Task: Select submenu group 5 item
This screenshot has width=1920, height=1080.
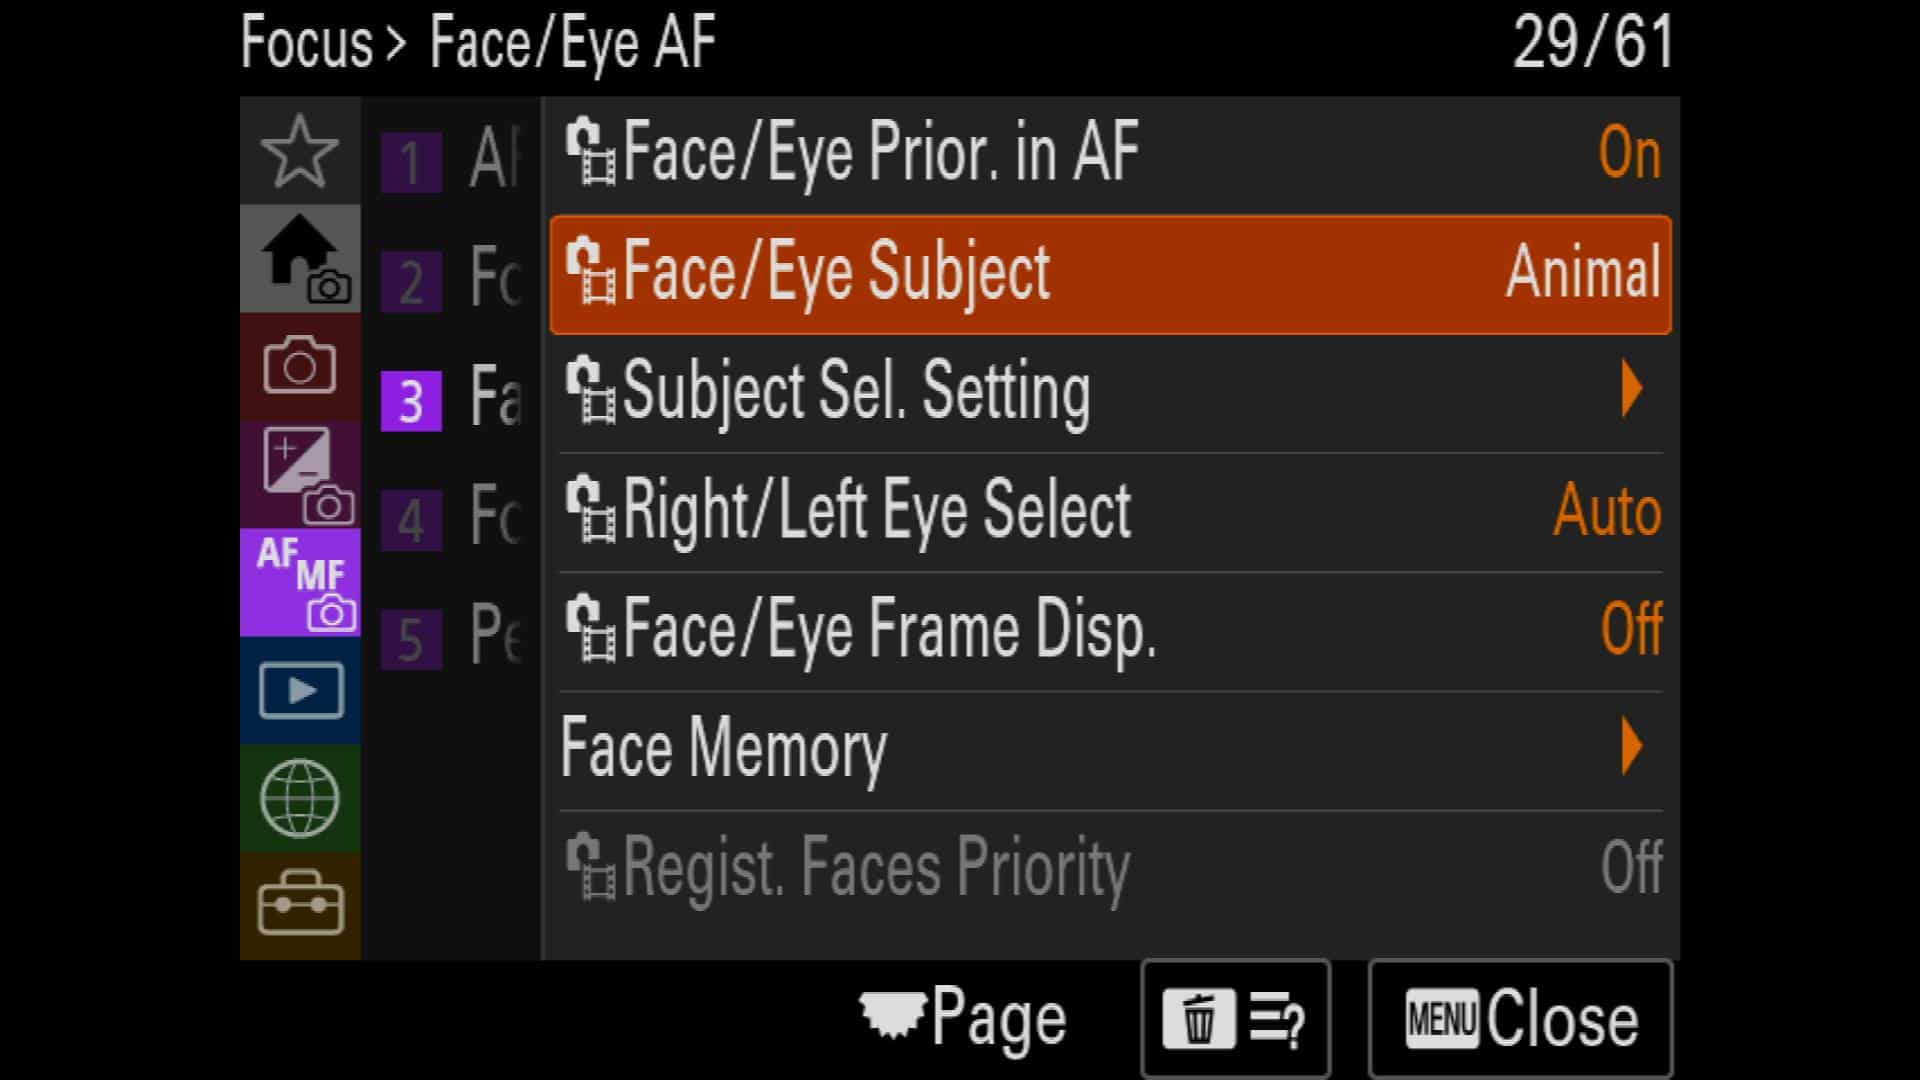Action: (450, 637)
